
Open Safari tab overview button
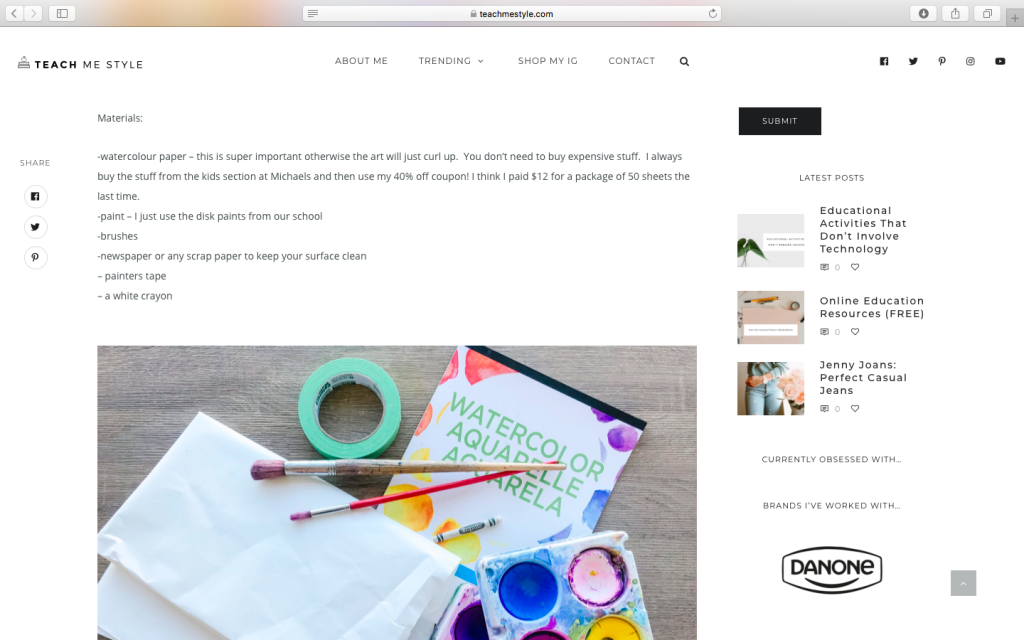(x=987, y=13)
